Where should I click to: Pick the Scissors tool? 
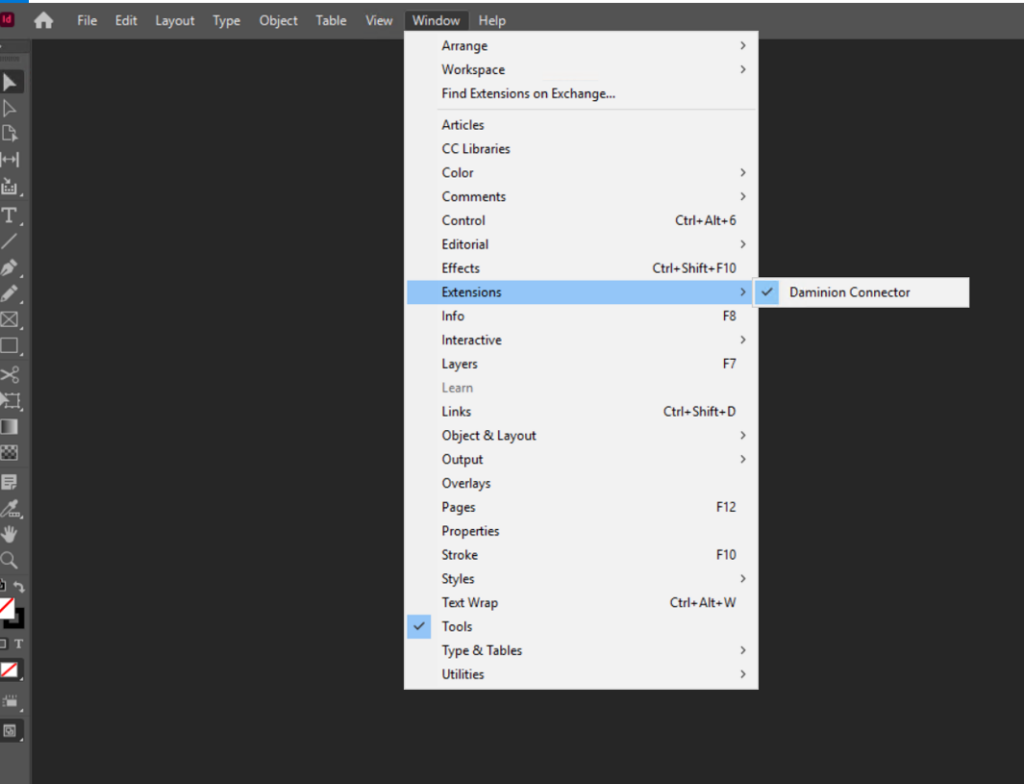[x=9, y=375]
